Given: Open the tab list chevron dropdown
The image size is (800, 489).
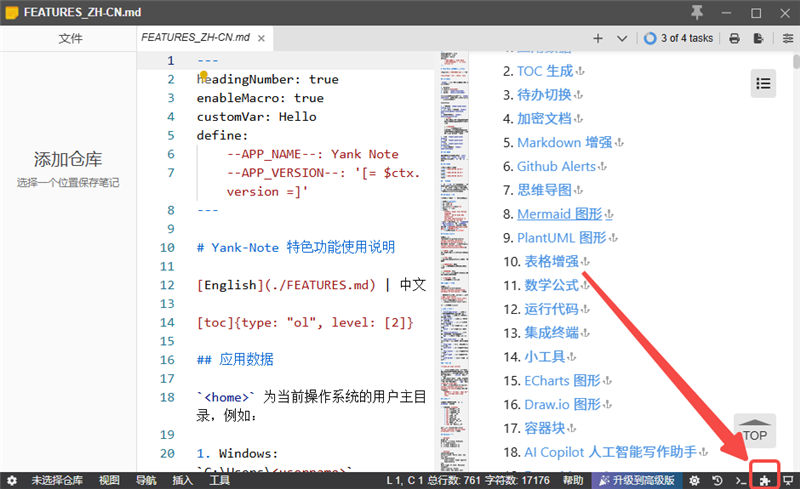Looking at the screenshot, I should click(622, 38).
